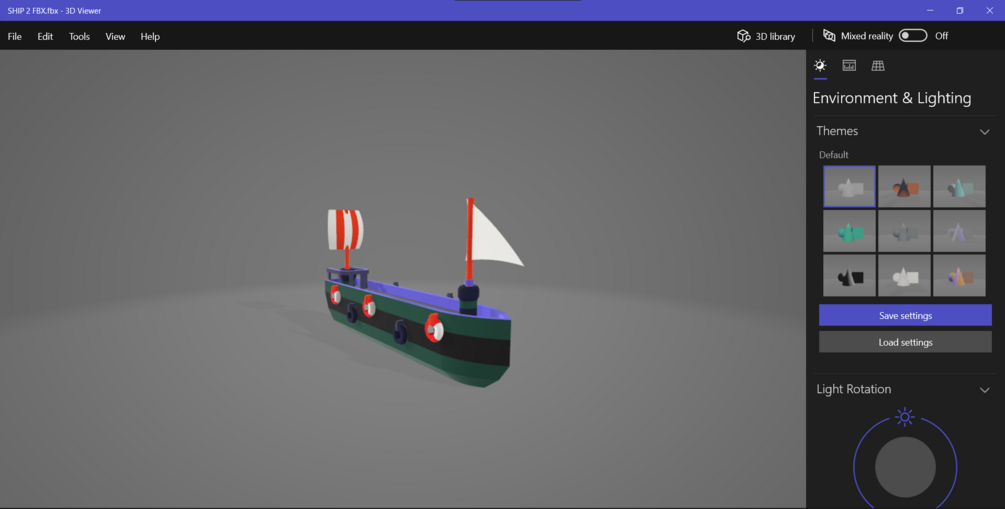Open the View menu

click(x=115, y=37)
